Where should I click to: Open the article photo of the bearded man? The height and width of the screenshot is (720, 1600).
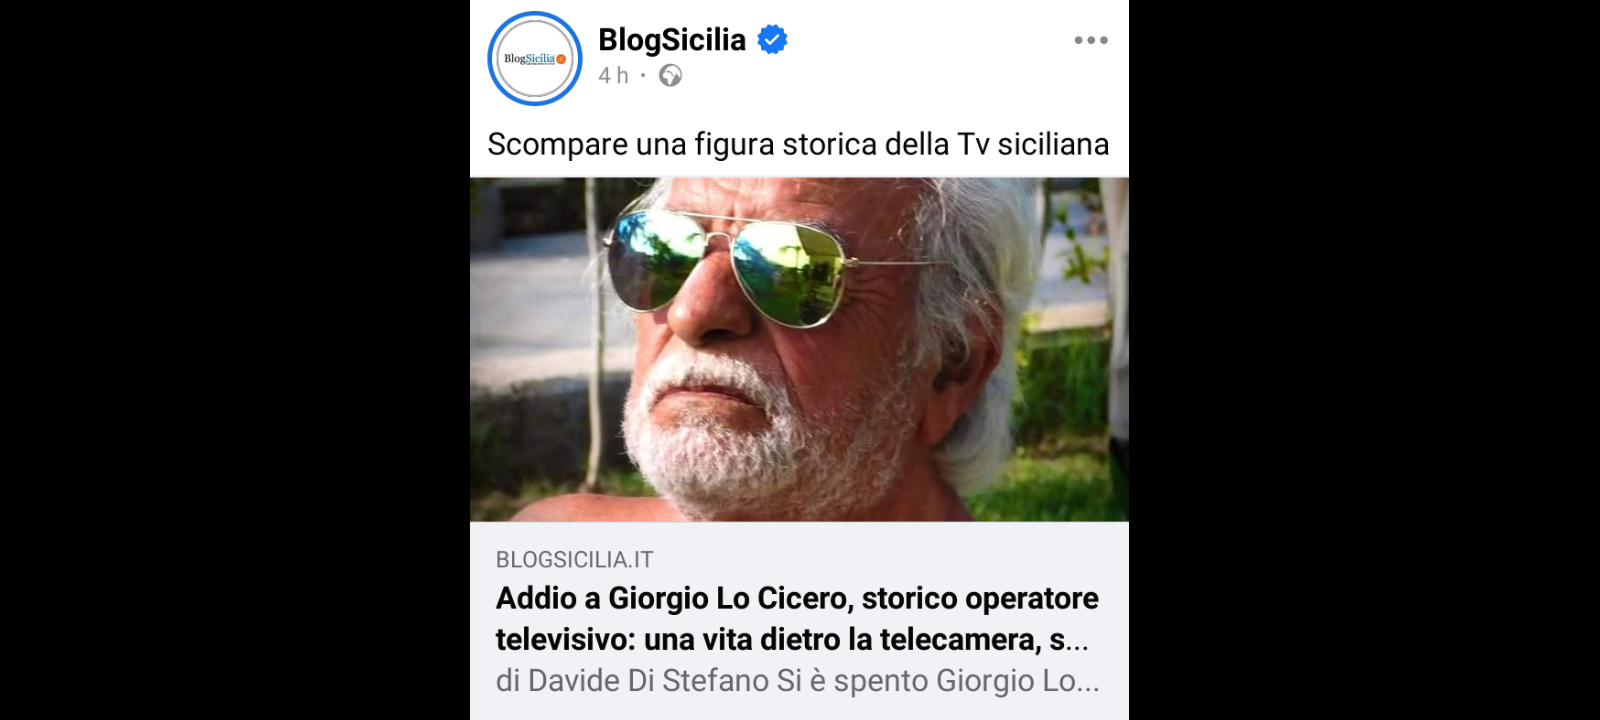799,349
